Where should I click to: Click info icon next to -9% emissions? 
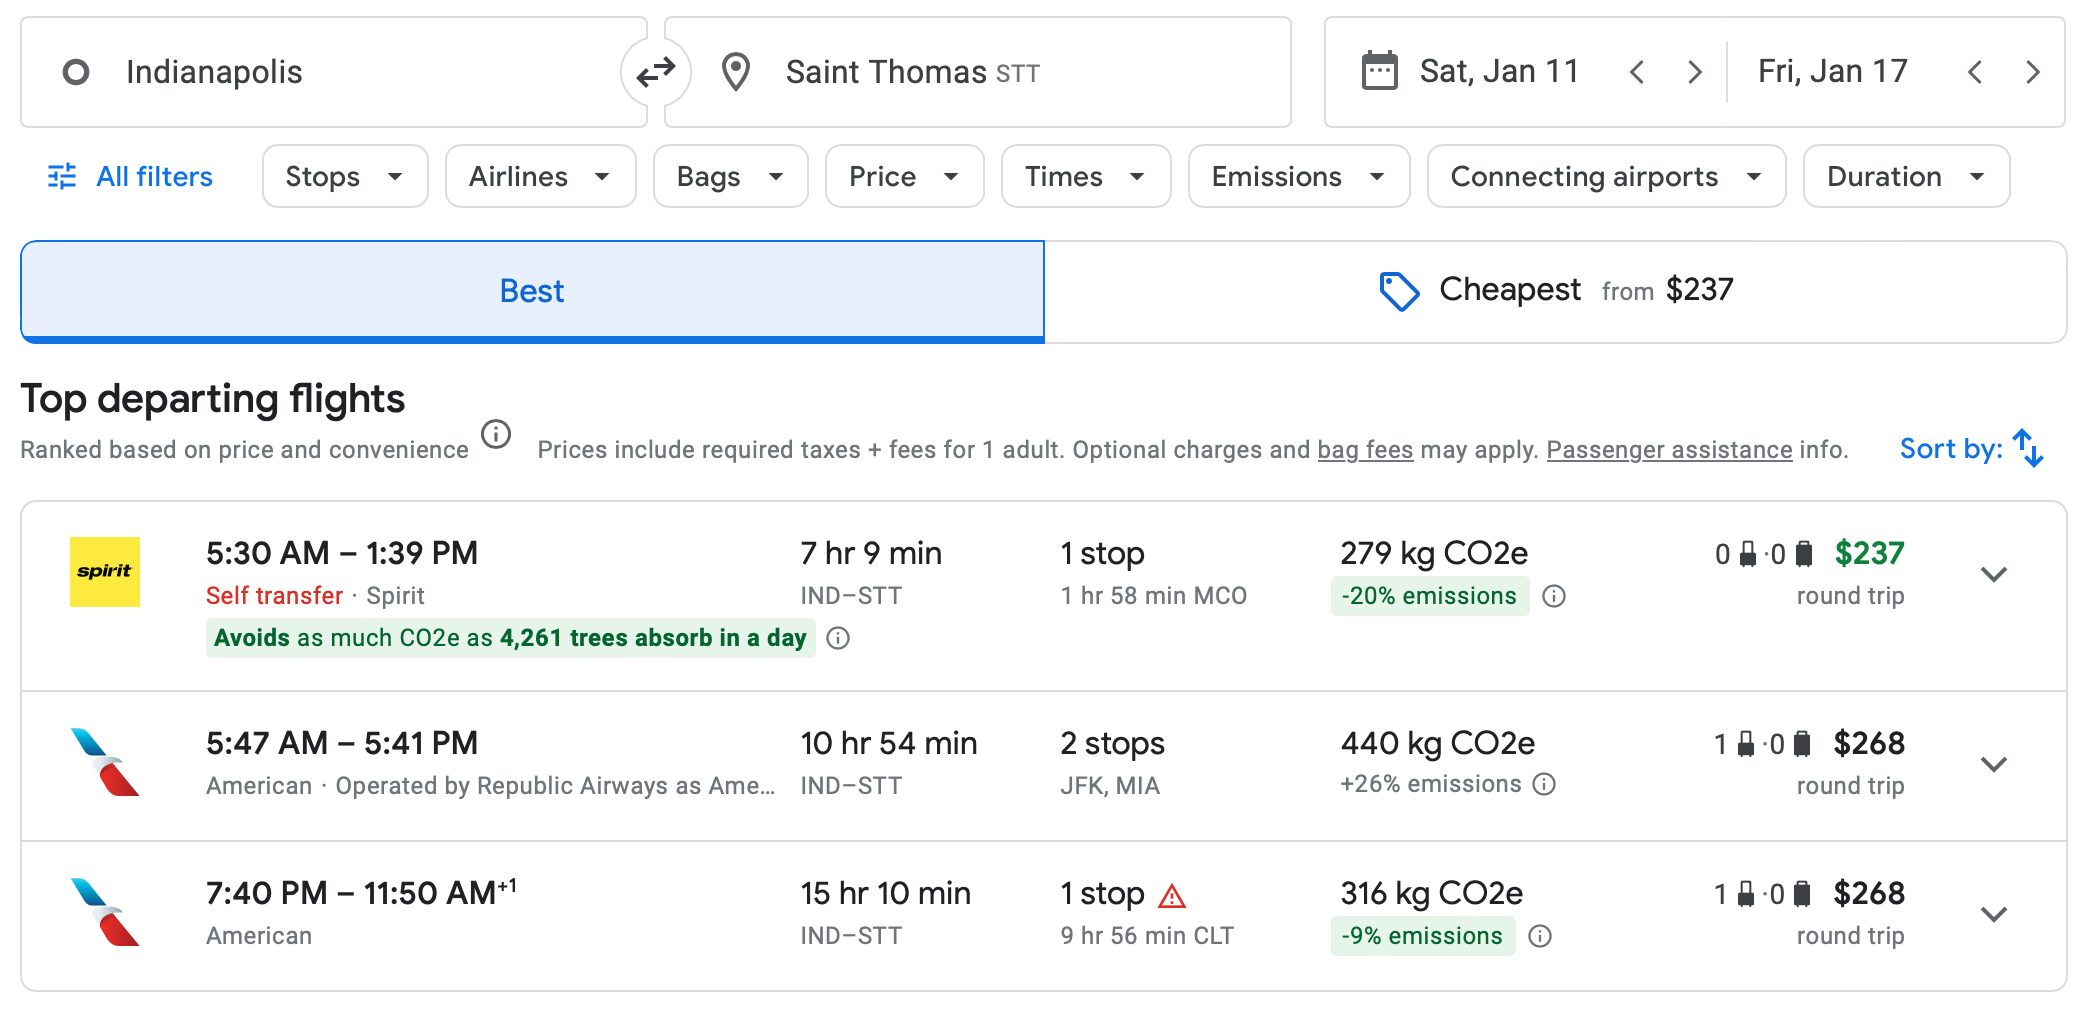point(1540,936)
